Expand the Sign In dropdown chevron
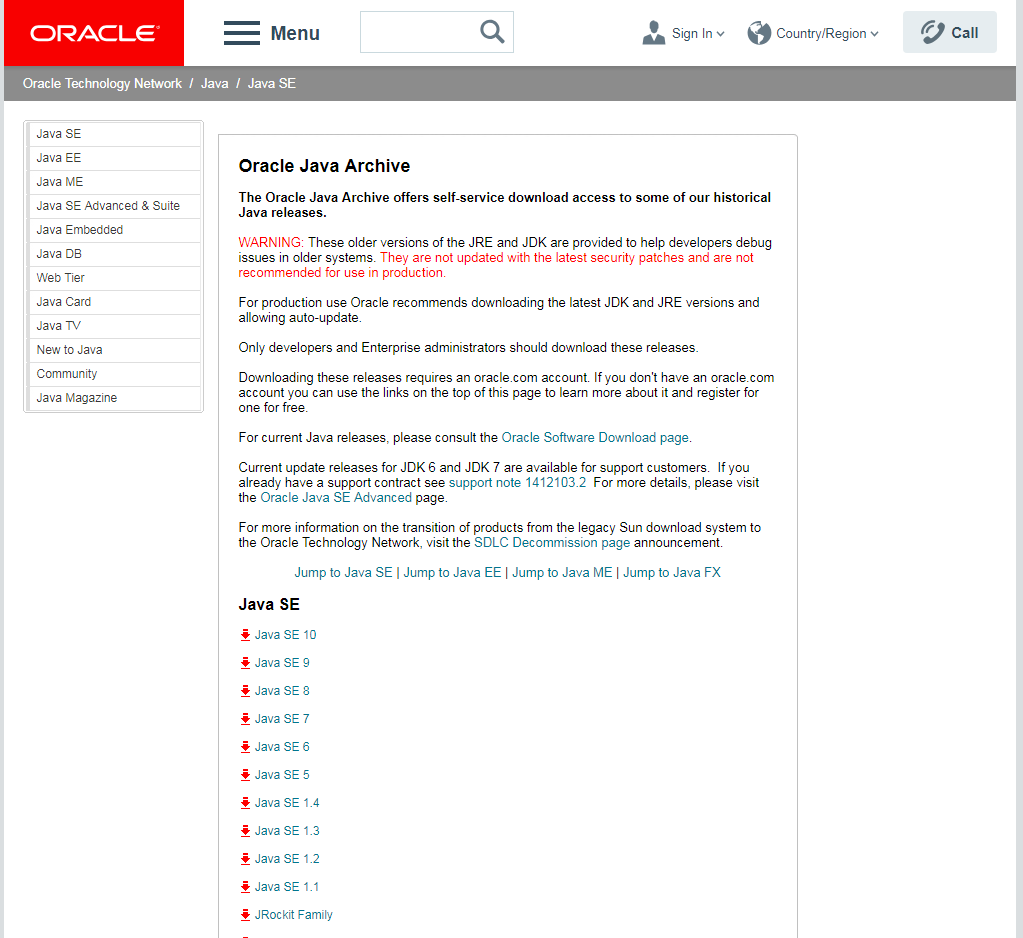The height and width of the screenshot is (938, 1023). click(x=721, y=34)
